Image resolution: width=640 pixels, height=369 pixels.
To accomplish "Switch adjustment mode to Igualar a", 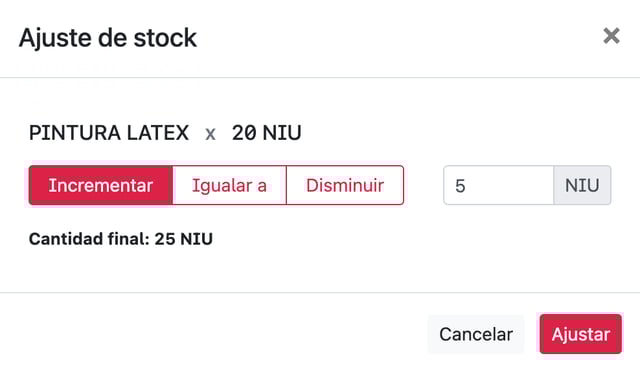I will 229,185.
